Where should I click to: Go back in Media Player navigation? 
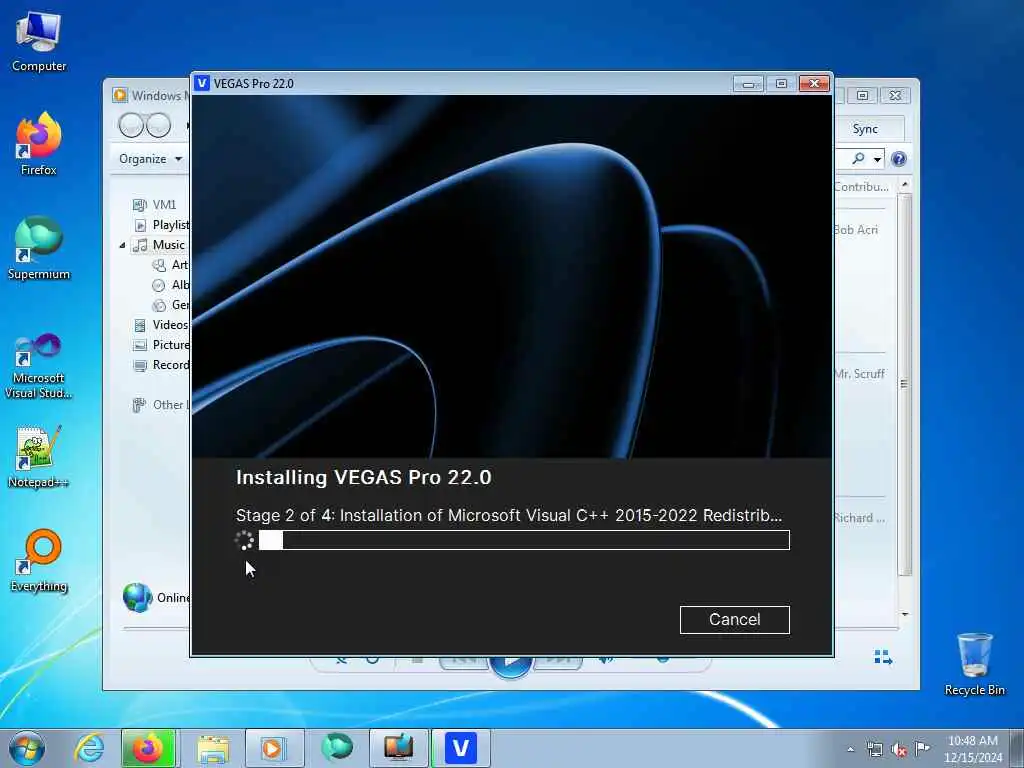tap(131, 125)
